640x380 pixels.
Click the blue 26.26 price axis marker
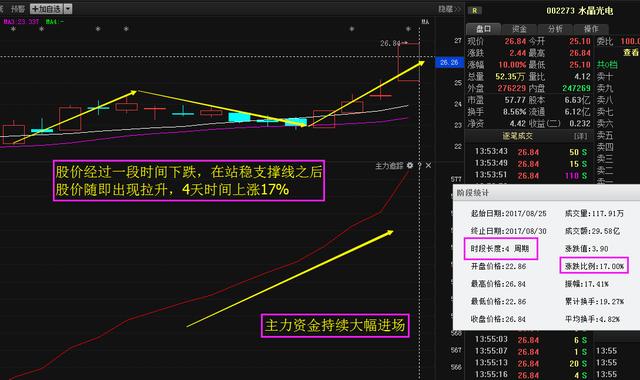(x=449, y=62)
